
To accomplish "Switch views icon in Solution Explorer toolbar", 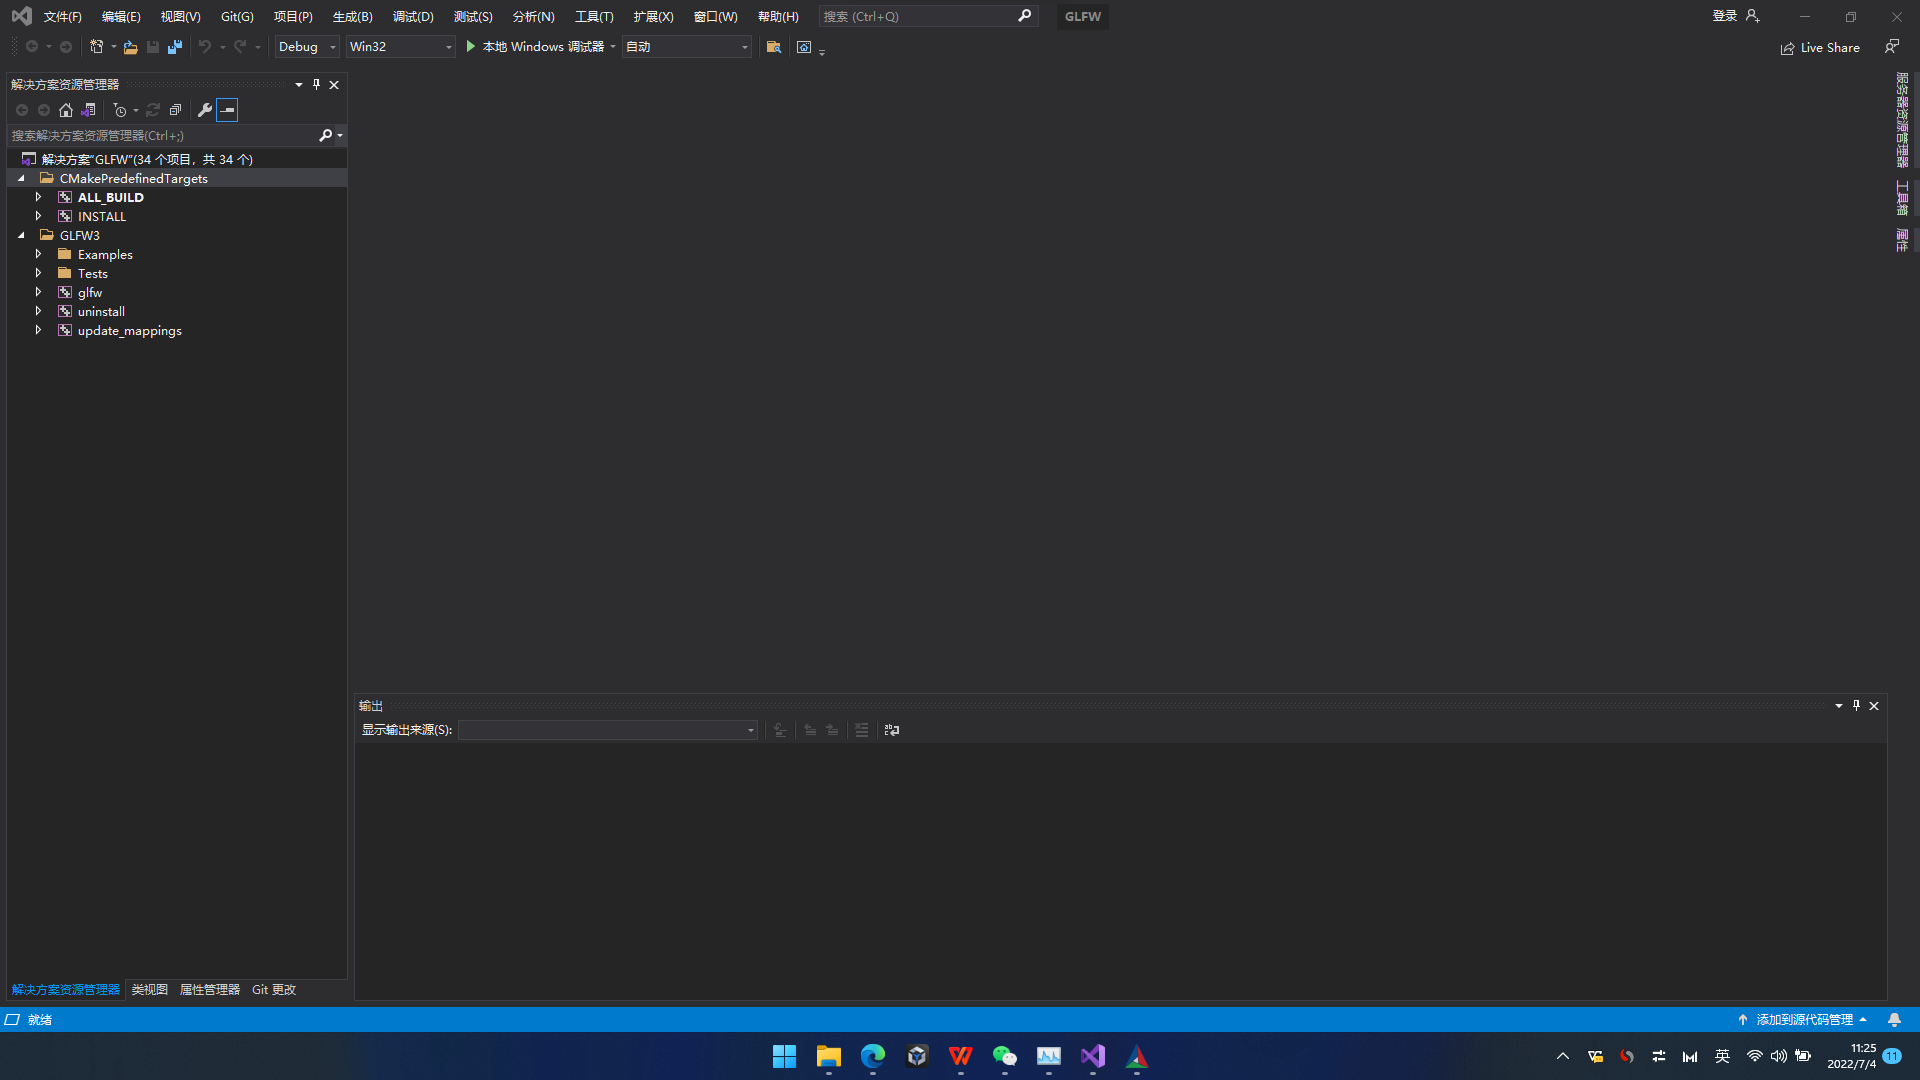I will (x=88, y=110).
